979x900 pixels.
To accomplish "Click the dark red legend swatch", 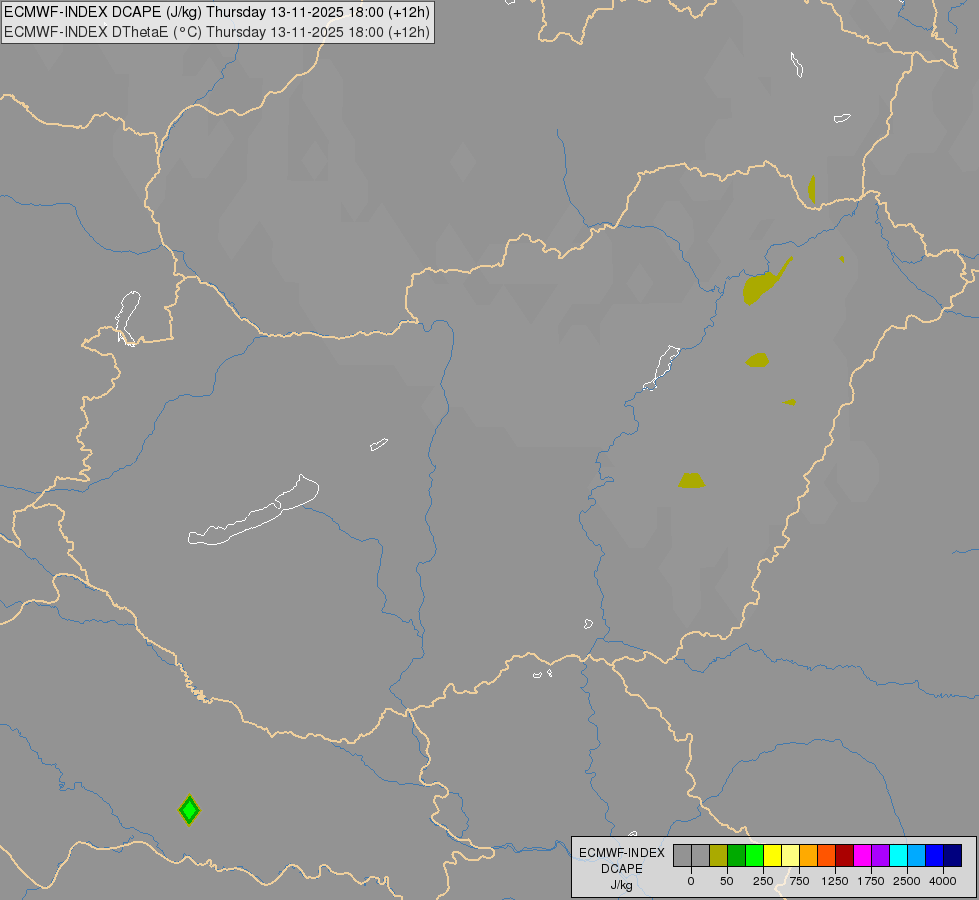I will coord(845,855).
